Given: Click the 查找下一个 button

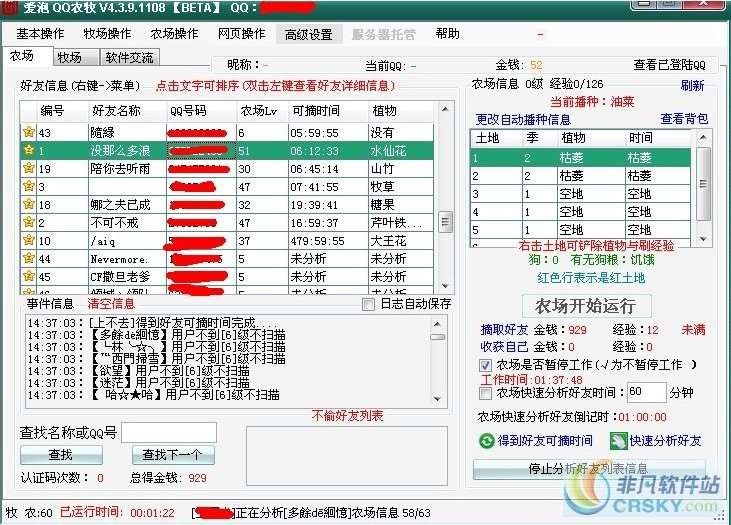Looking at the screenshot, I should coord(173,455).
